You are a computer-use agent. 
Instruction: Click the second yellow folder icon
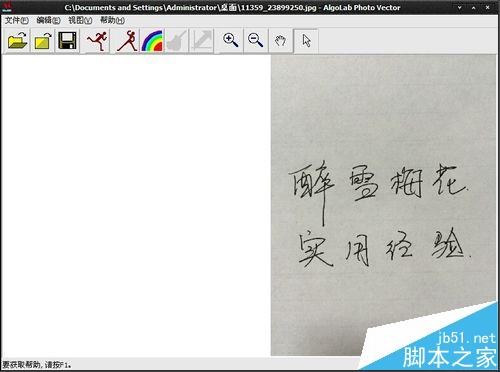tap(43, 41)
